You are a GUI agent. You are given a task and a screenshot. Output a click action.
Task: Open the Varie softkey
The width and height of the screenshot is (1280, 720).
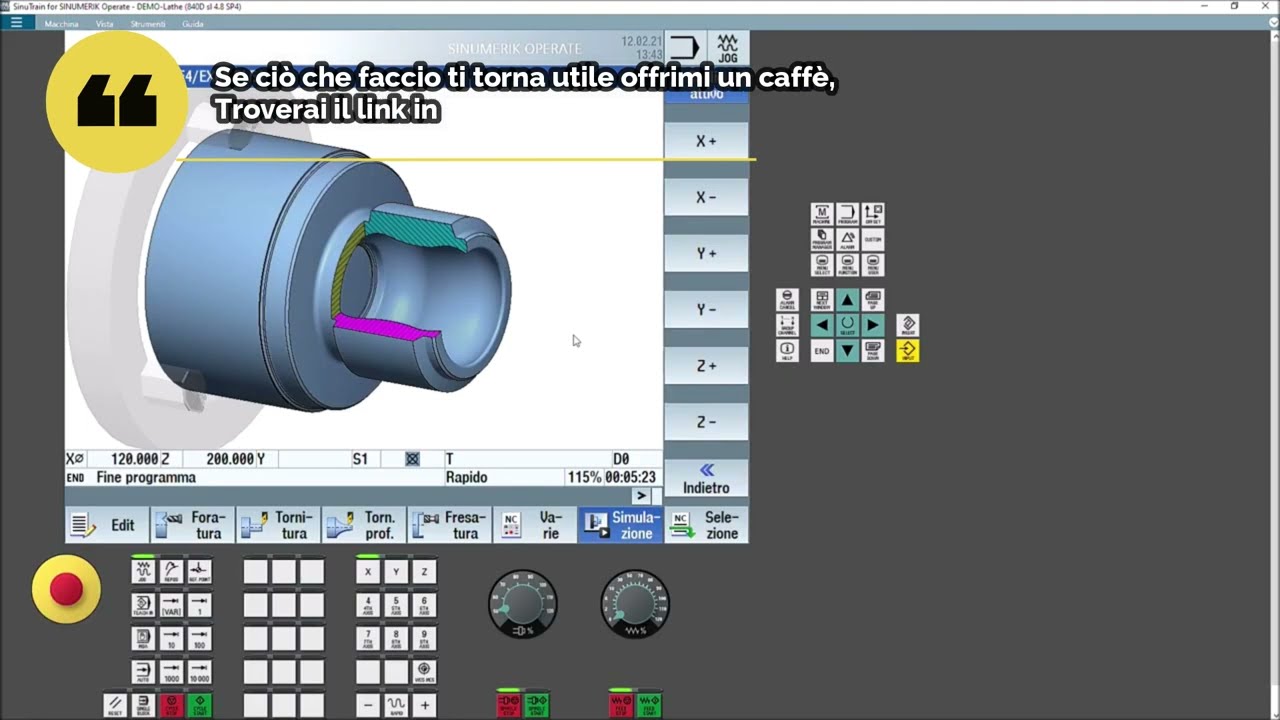535,525
